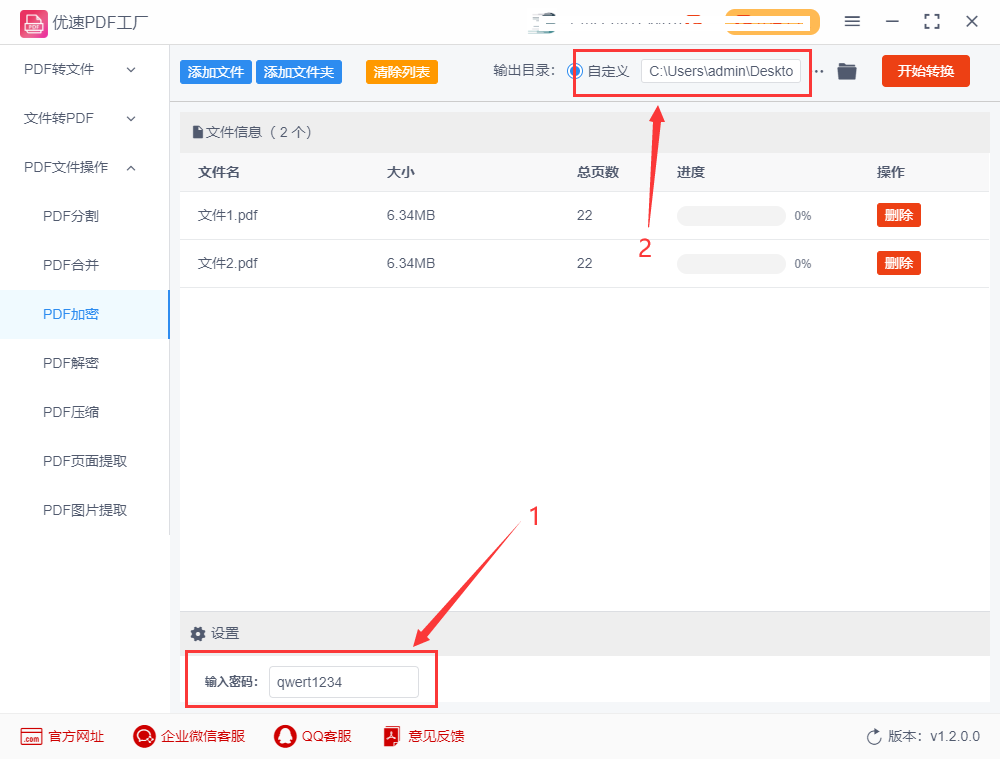Click the output directory path field
Screen dimensions: 1000x760
click(x=721, y=71)
